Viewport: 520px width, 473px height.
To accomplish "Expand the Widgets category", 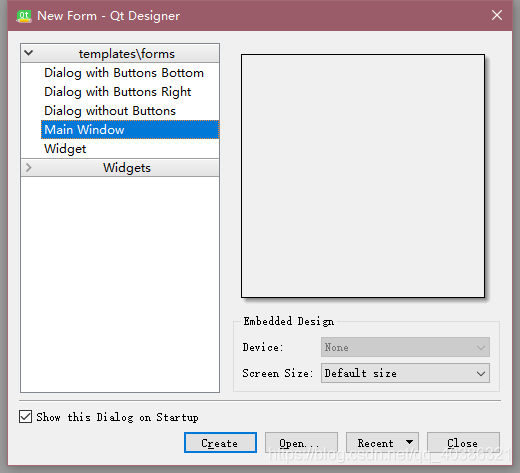I will coord(29,167).
